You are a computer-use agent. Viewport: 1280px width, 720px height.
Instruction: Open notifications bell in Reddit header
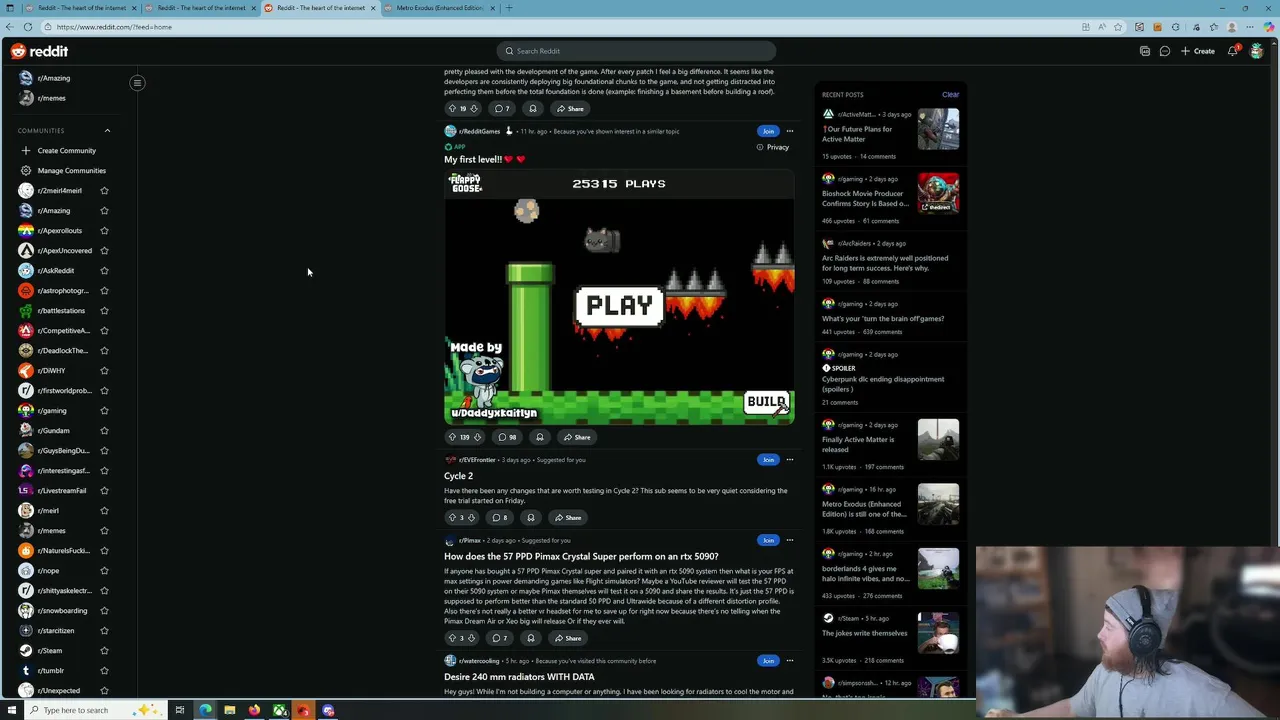tap(1234, 51)
